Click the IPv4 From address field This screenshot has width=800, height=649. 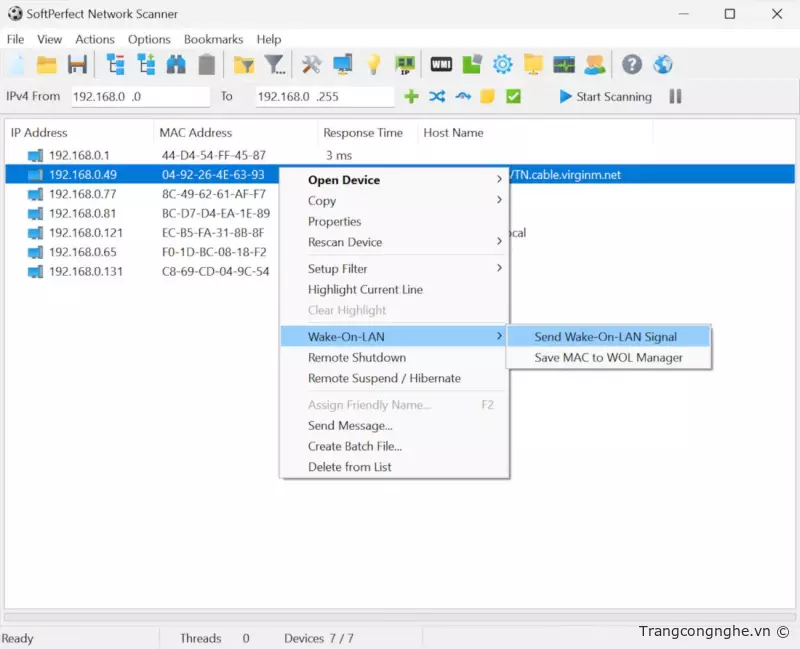140,97
